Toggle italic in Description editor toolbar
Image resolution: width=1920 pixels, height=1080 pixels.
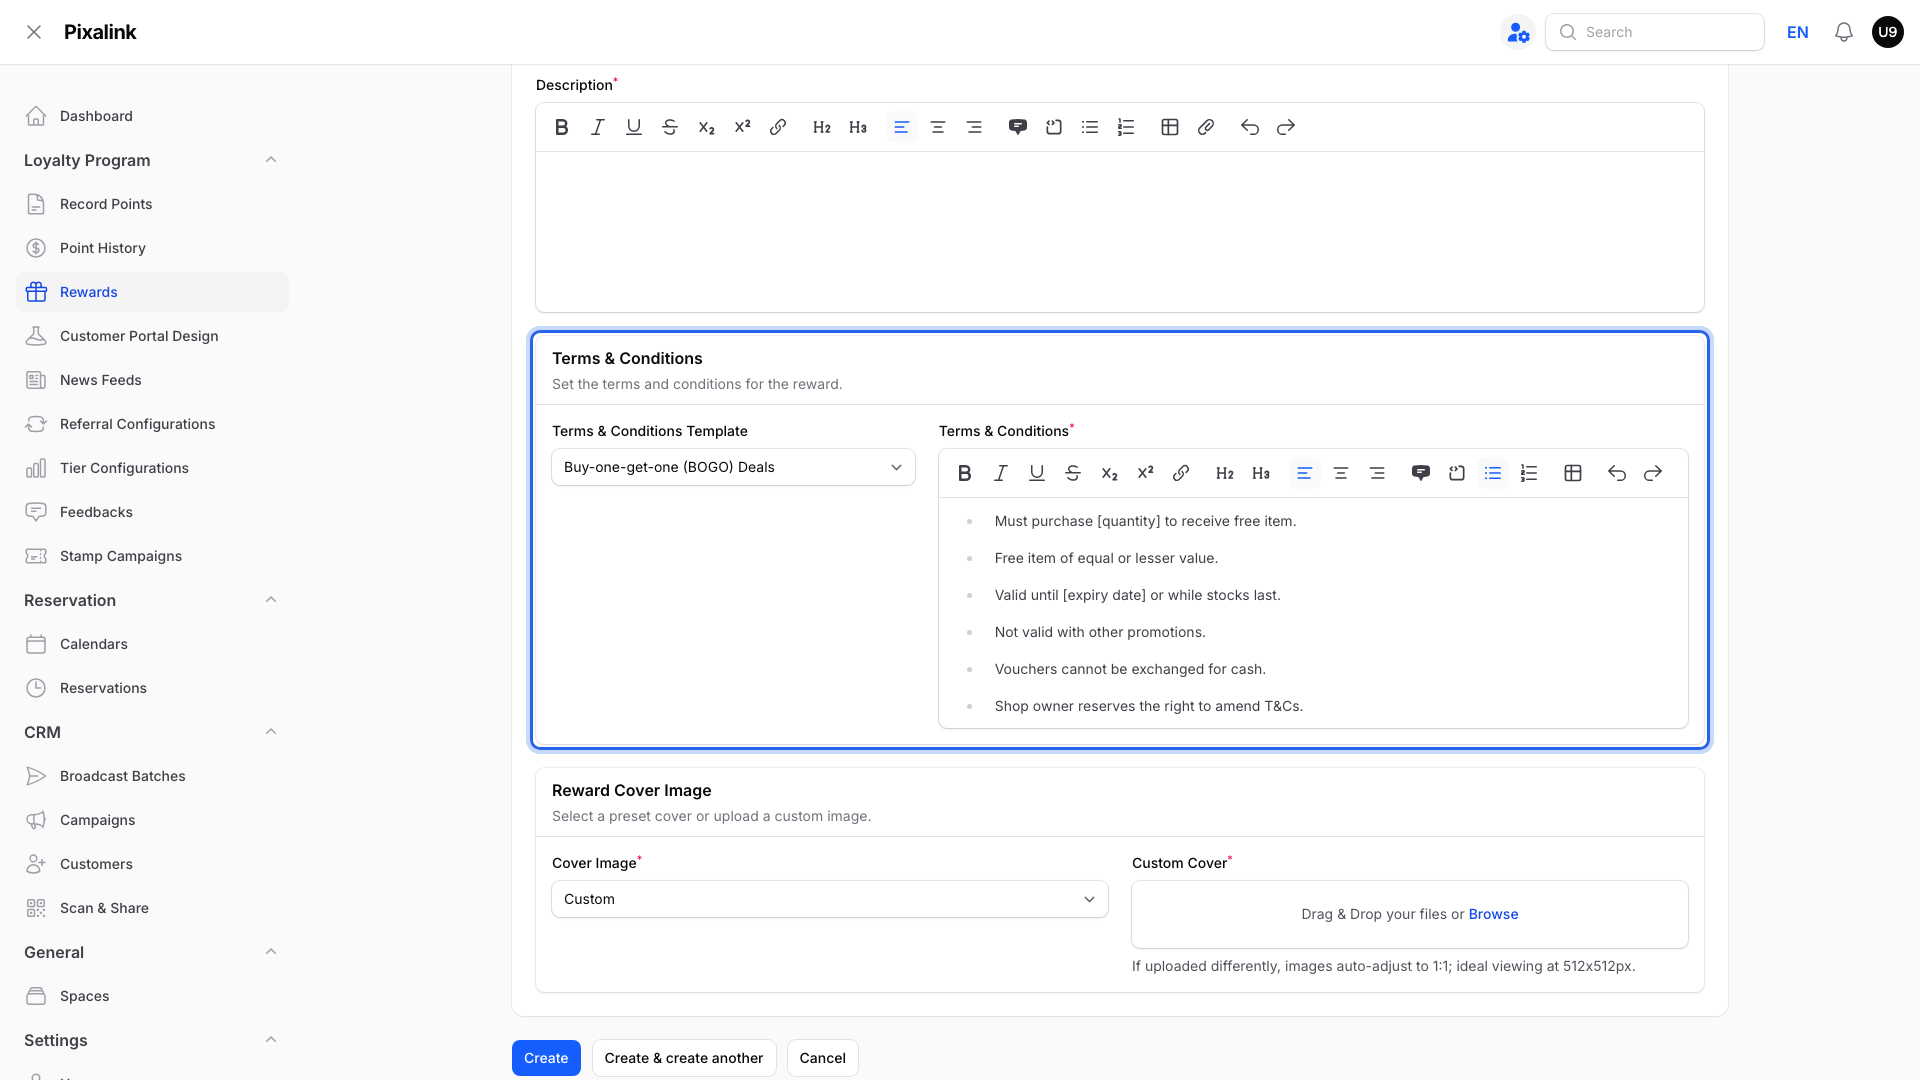point(598,127)
